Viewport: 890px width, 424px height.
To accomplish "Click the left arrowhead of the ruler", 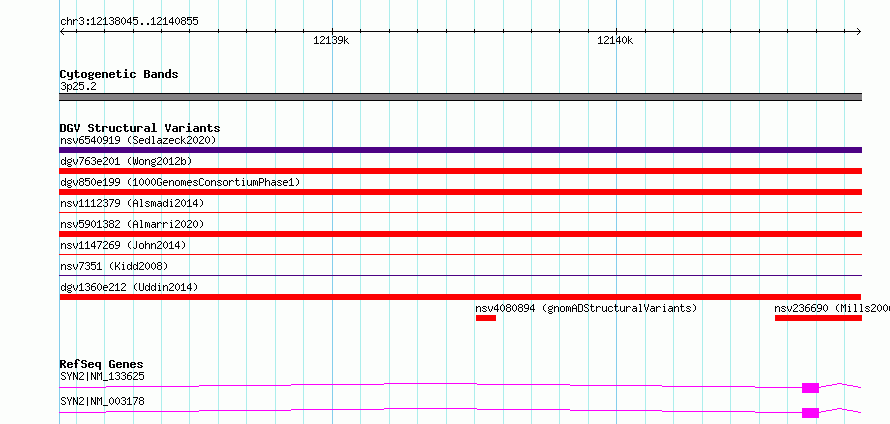I will tap(62, 32).
